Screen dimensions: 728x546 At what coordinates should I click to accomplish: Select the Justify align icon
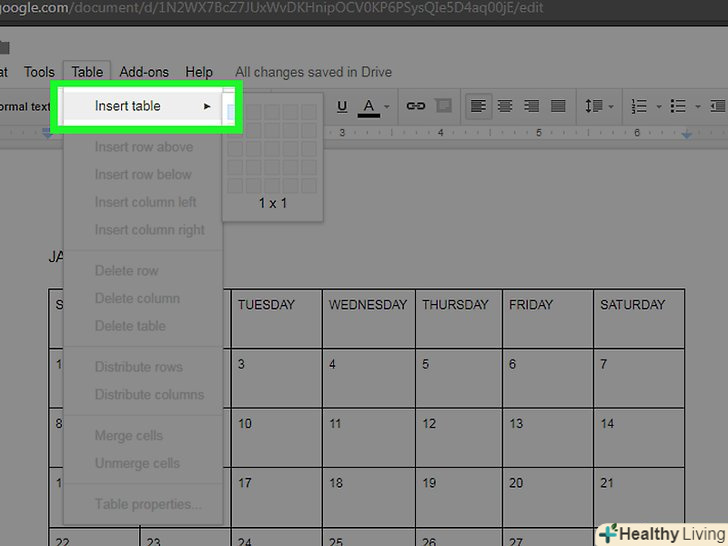click(x=558, y=106)
